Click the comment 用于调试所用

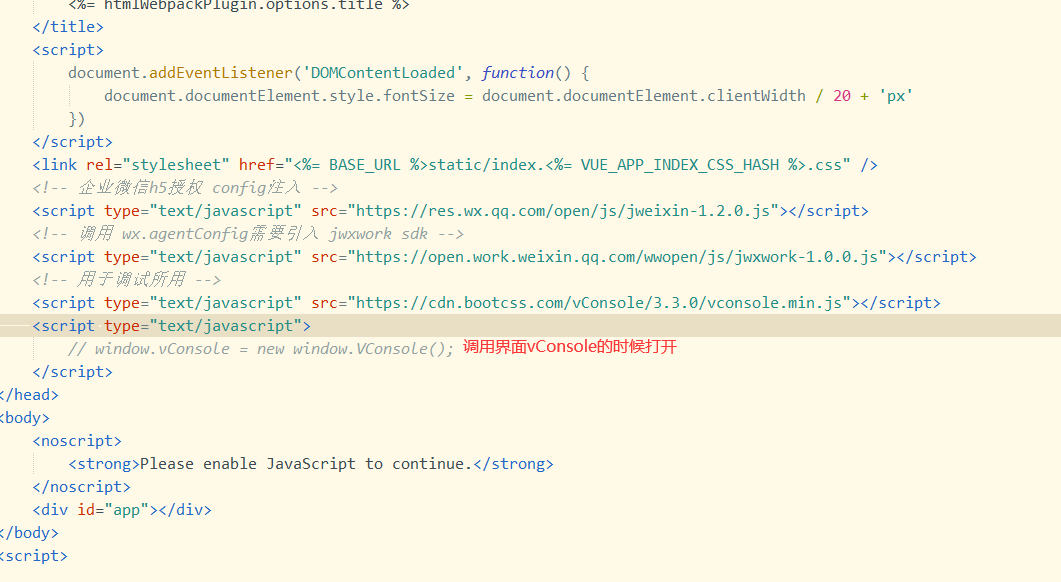(127, 280)
